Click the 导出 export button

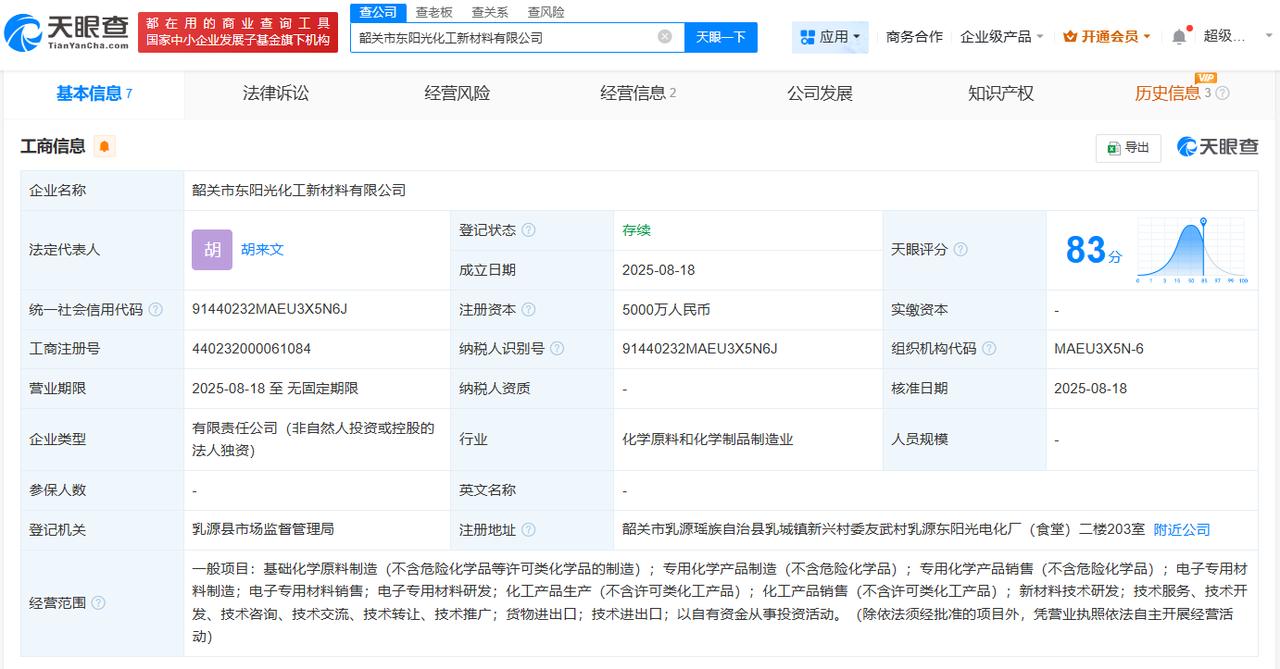point(1129,147)
